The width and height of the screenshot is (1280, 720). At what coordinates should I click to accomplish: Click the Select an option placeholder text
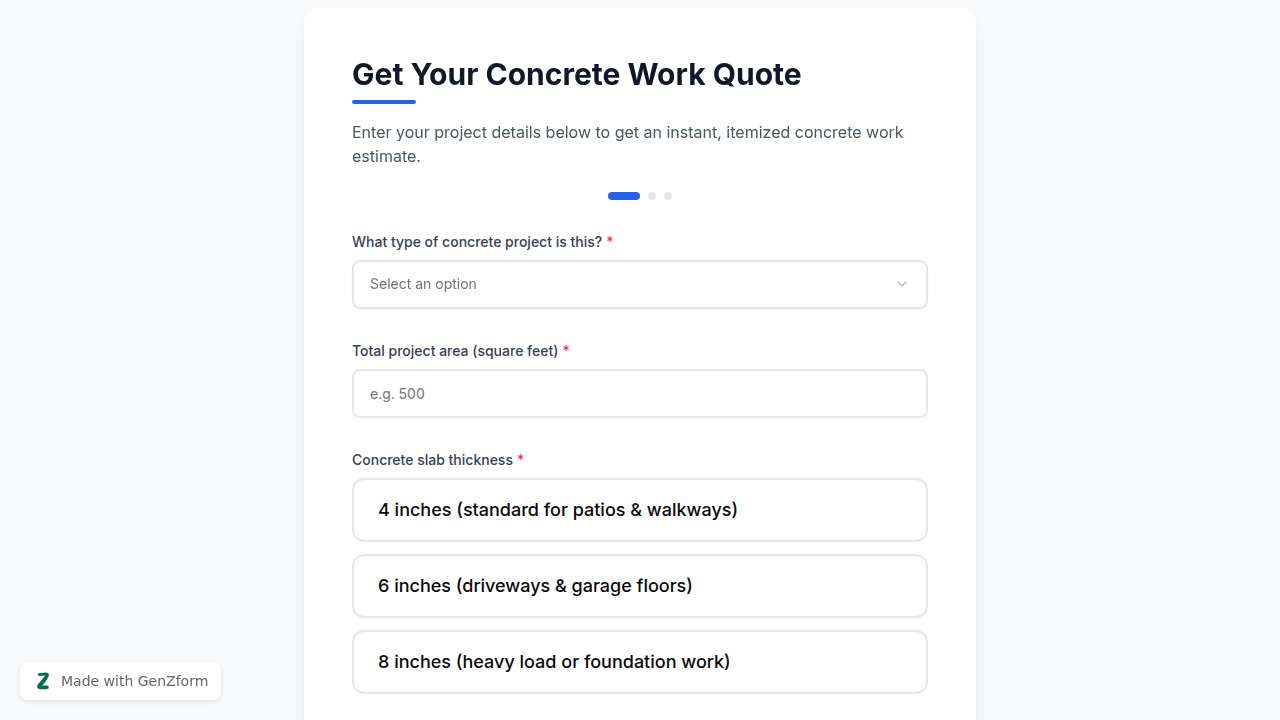(423, 284)
